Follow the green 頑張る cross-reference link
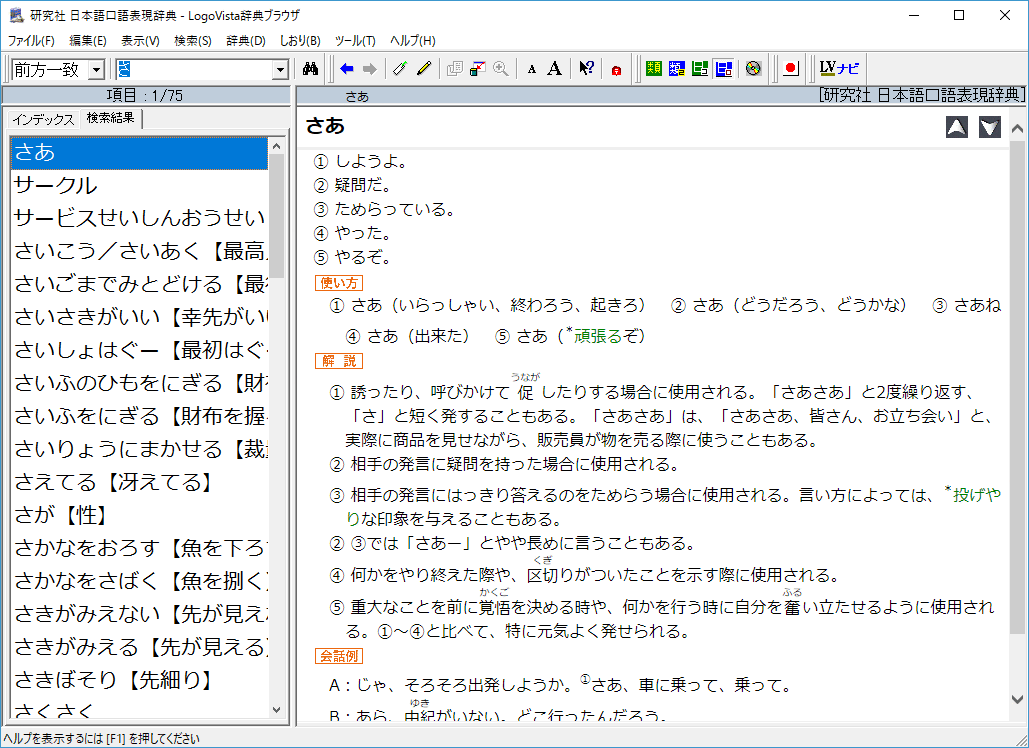The image size is (1029, 748). tap(597, 336)
